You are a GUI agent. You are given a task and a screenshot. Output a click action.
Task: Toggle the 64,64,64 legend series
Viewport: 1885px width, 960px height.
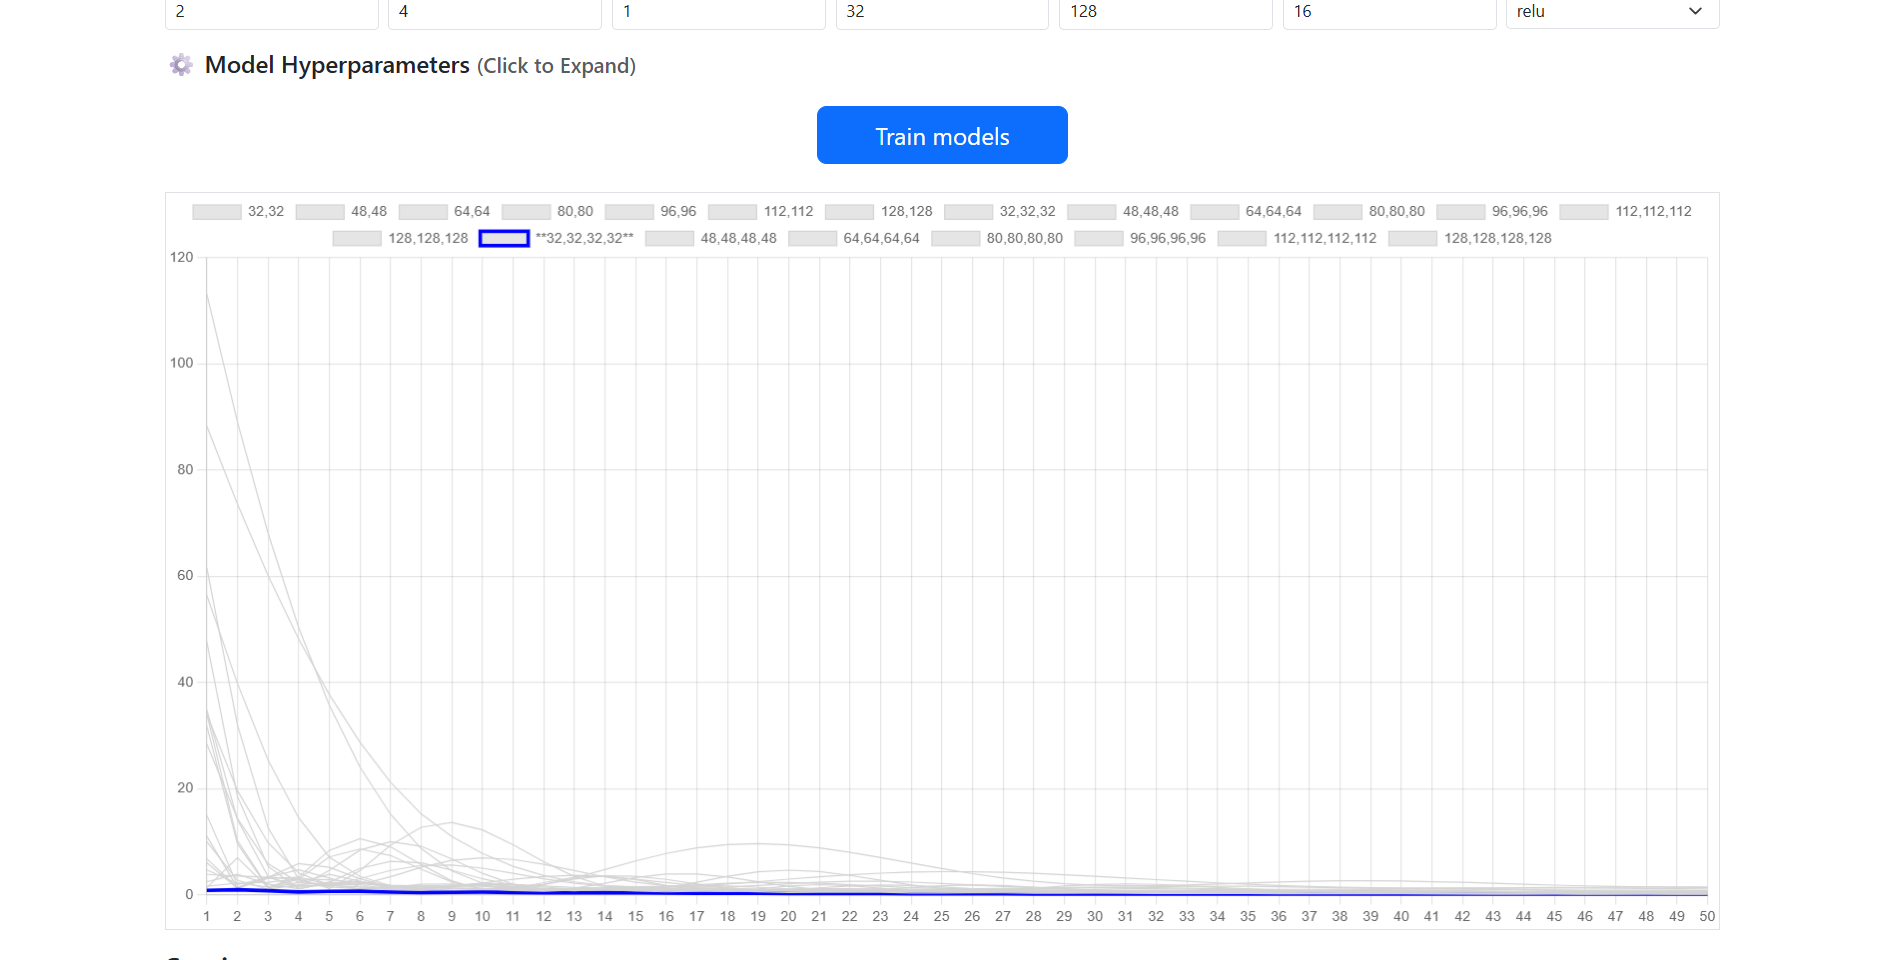click(1246, 212)
